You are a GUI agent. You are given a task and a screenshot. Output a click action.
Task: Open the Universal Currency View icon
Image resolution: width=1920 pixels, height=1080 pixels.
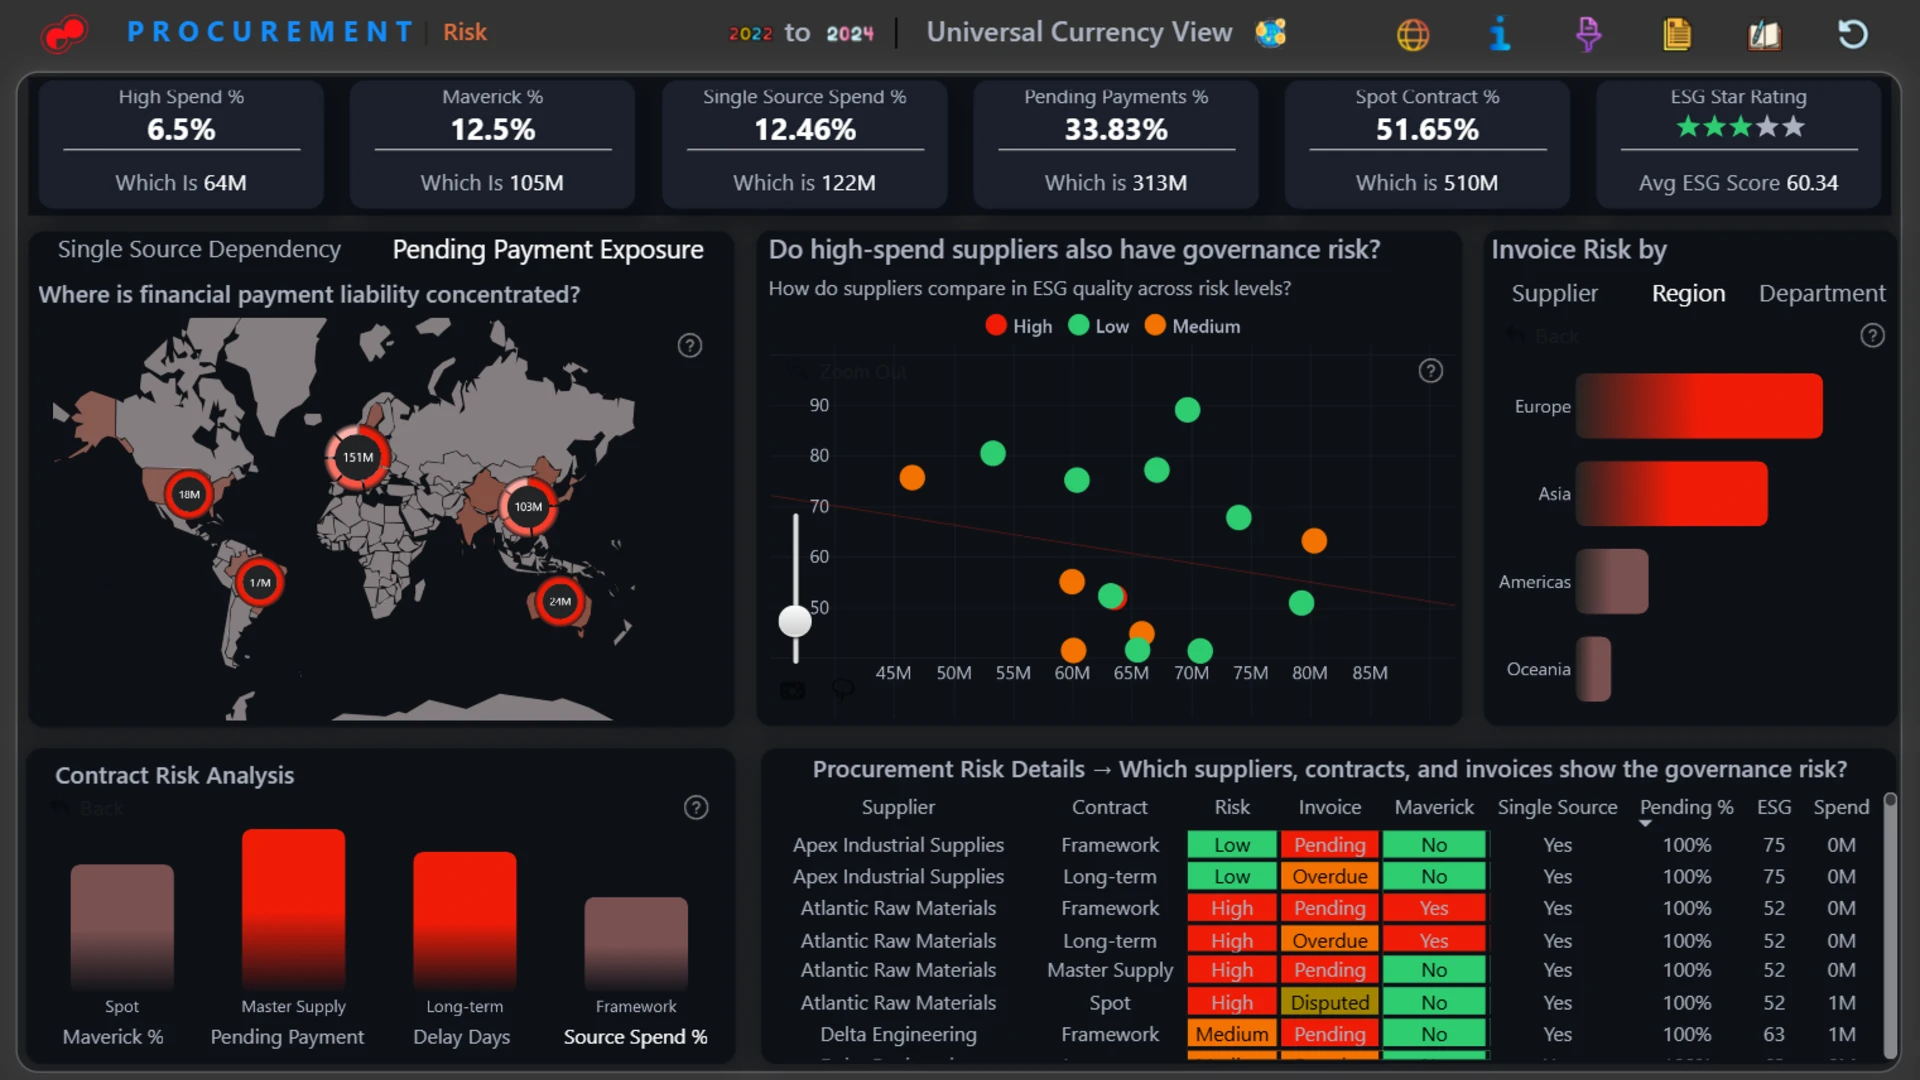coord(1270,33)
